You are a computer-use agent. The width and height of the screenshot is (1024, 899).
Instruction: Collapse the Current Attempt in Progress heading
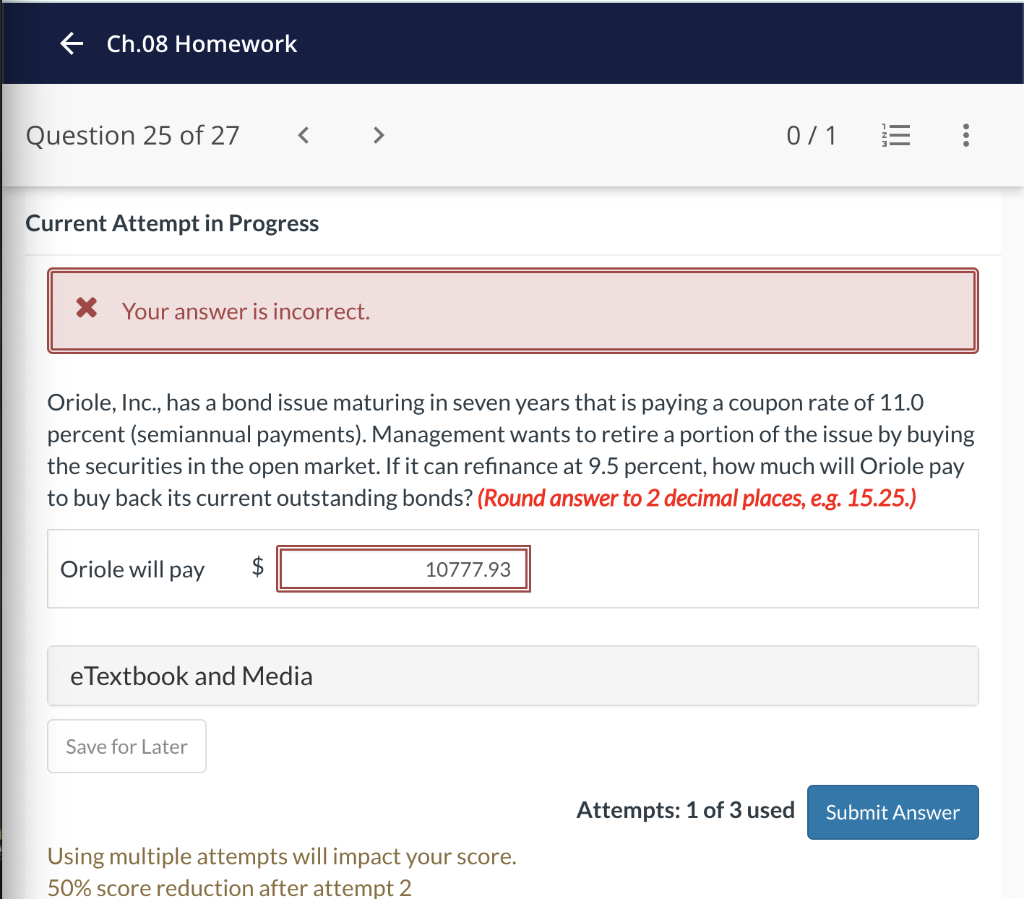[171, 223]
